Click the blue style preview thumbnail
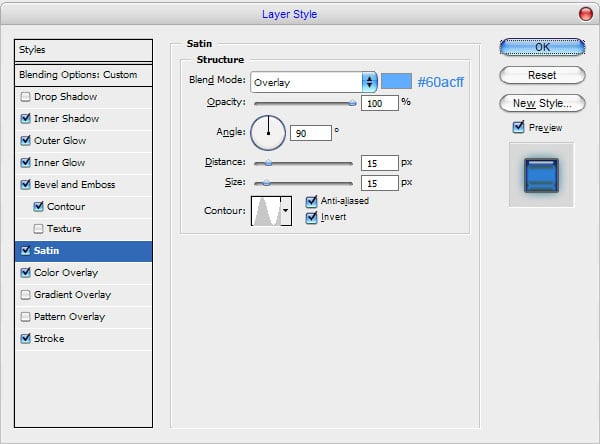This screenshot has height=444, width=600. pyautogui.click(x=541, y=173)
